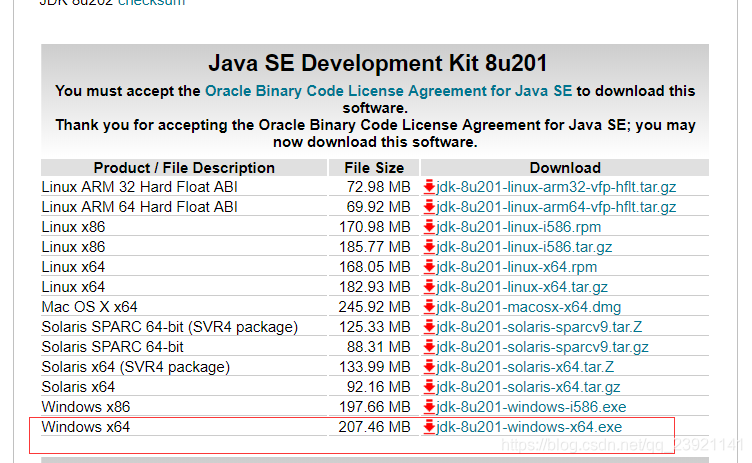Viewport: 752px width, 463px height.
Task: Click the 69.92 MB file size
Action: click(x=378, y=207)
